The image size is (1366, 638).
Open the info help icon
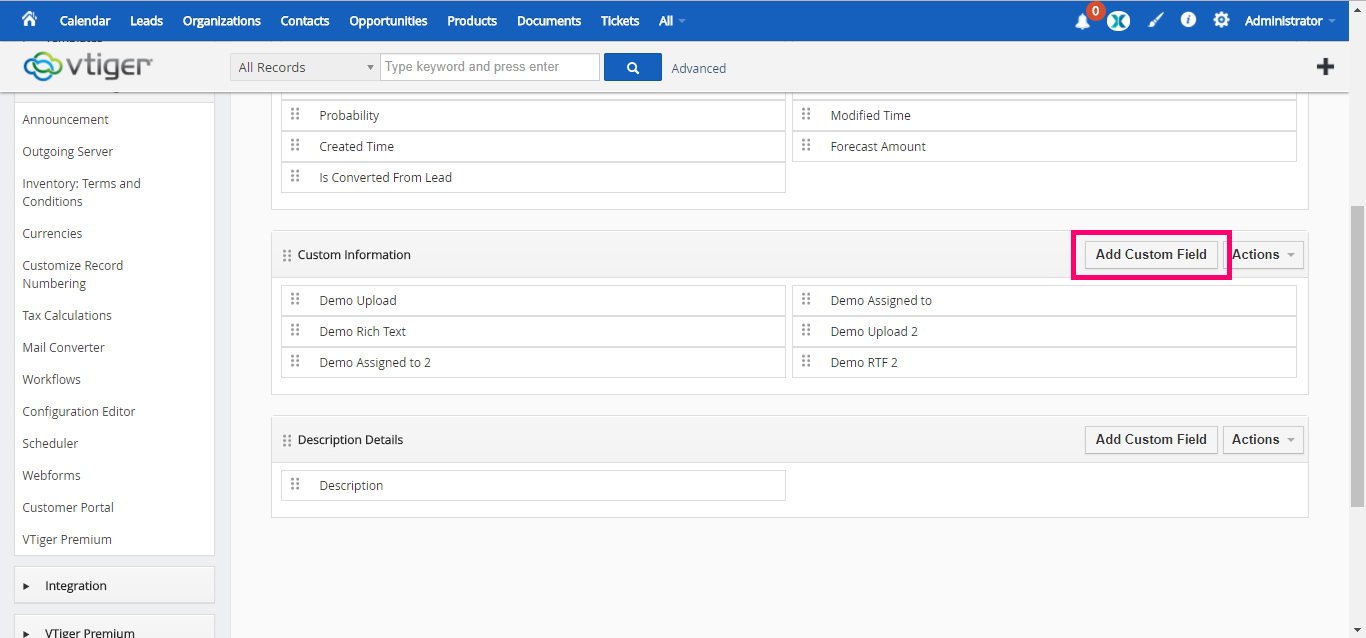click(1188, 19)
